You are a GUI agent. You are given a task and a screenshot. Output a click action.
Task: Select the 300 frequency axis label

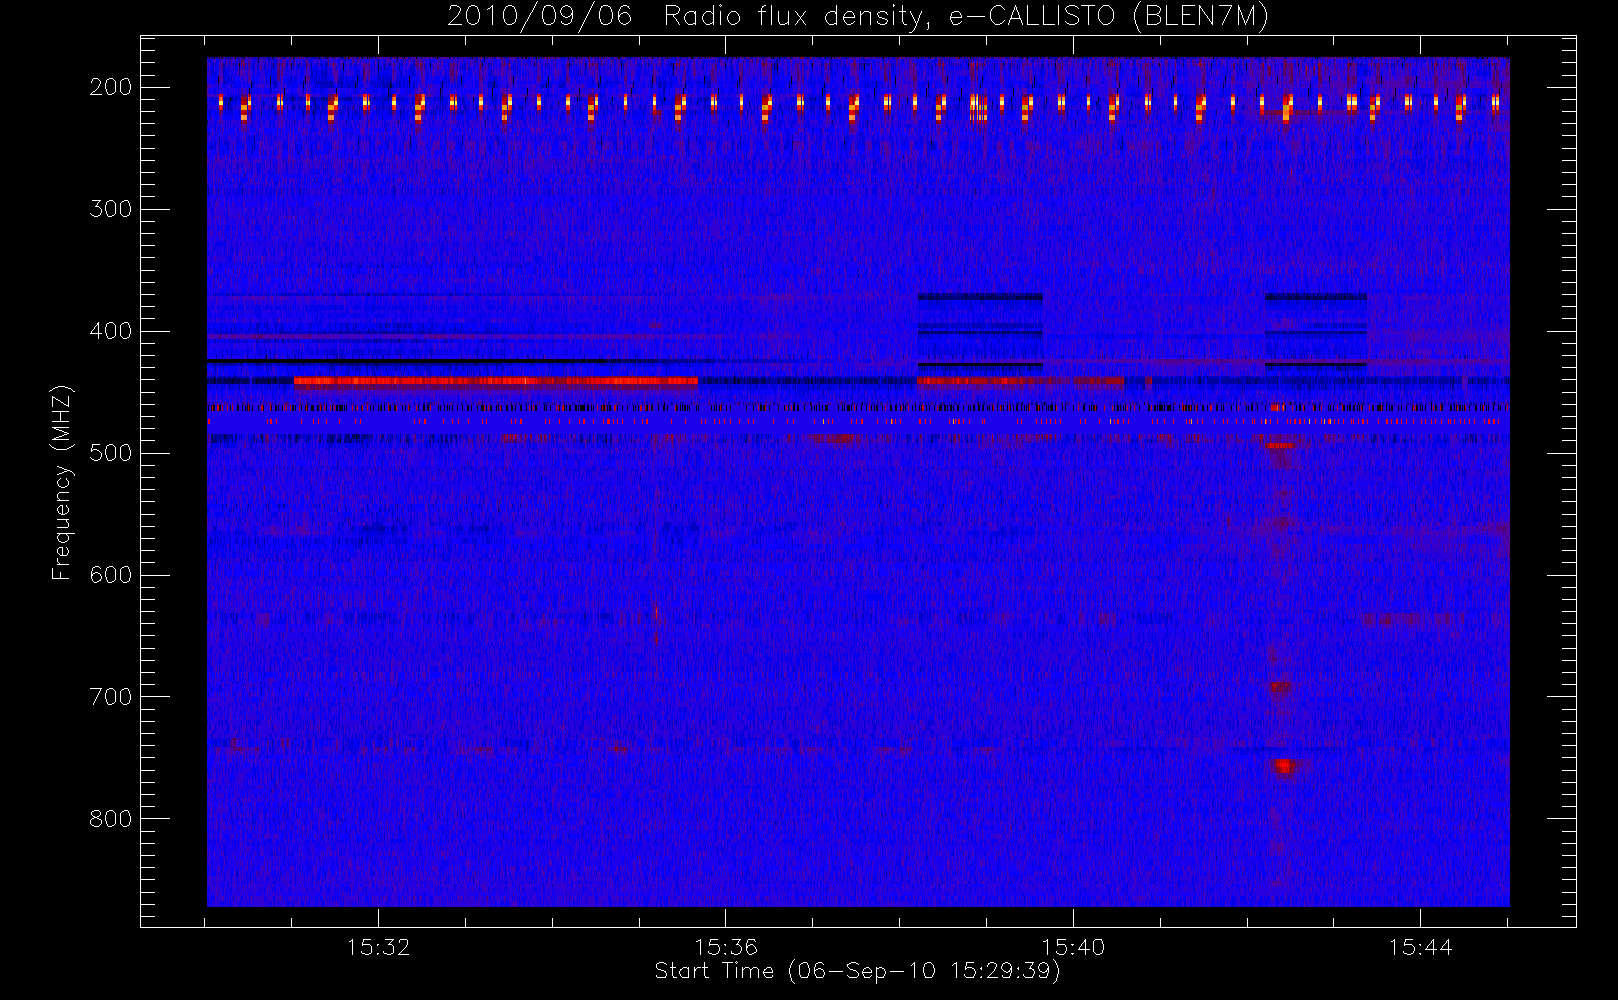pyautogui.click(x=110, y=209)
